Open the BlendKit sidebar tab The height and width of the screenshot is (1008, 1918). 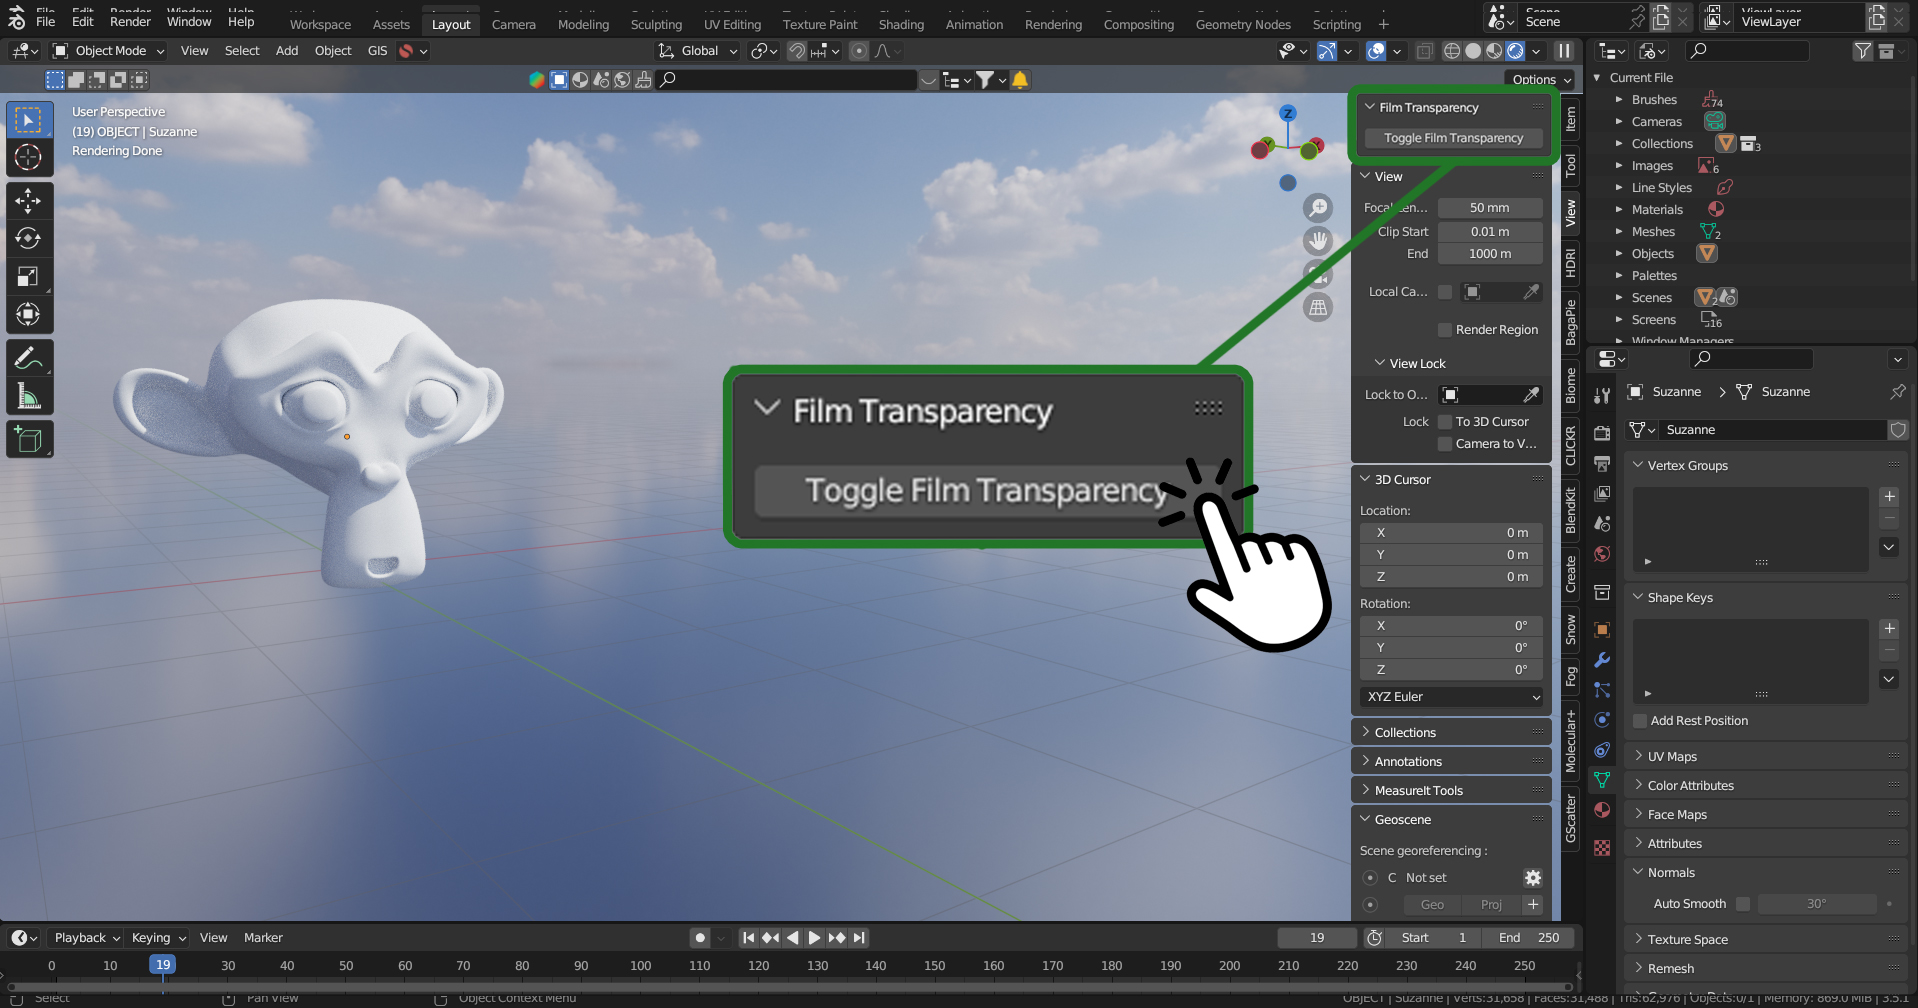click(1571, 510)
